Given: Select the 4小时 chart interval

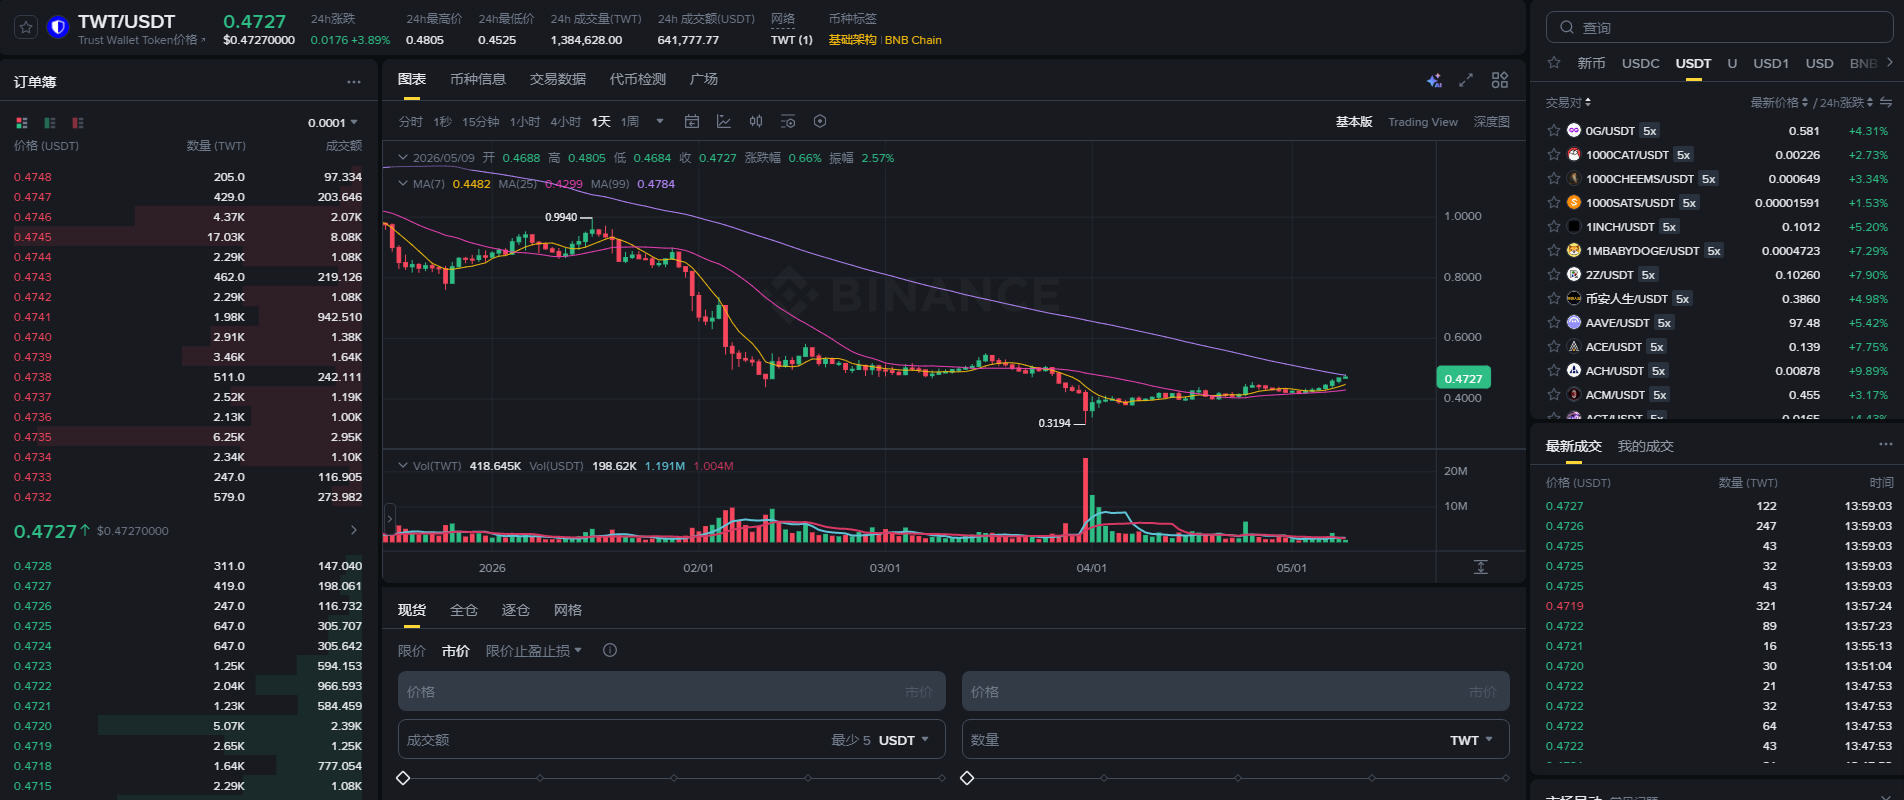Looking at the screenshot, I should [x=565, y=122].
